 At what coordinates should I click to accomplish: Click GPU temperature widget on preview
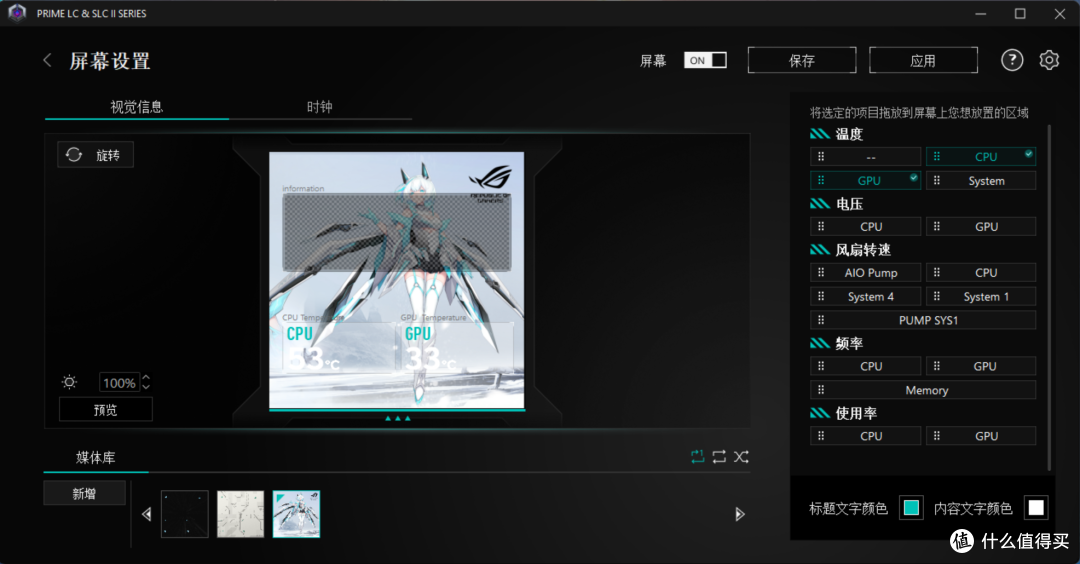[x=457, y=348]
